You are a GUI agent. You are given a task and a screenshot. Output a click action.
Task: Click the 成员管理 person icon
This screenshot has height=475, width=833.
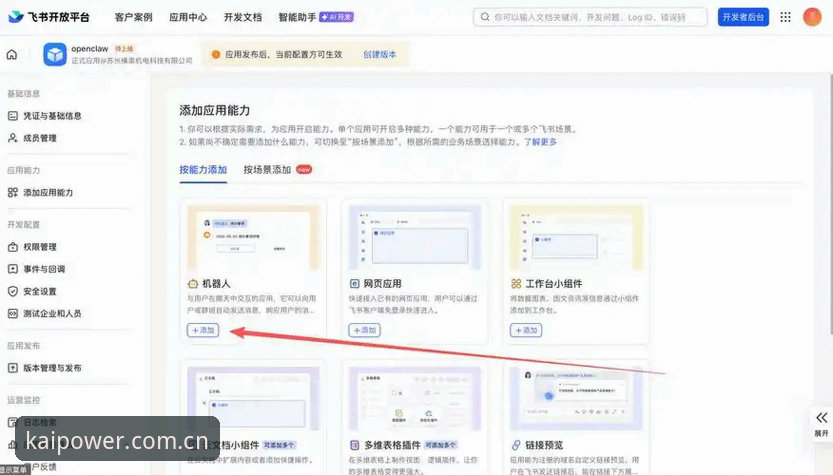pyautogui.click(x=13, y=138)
